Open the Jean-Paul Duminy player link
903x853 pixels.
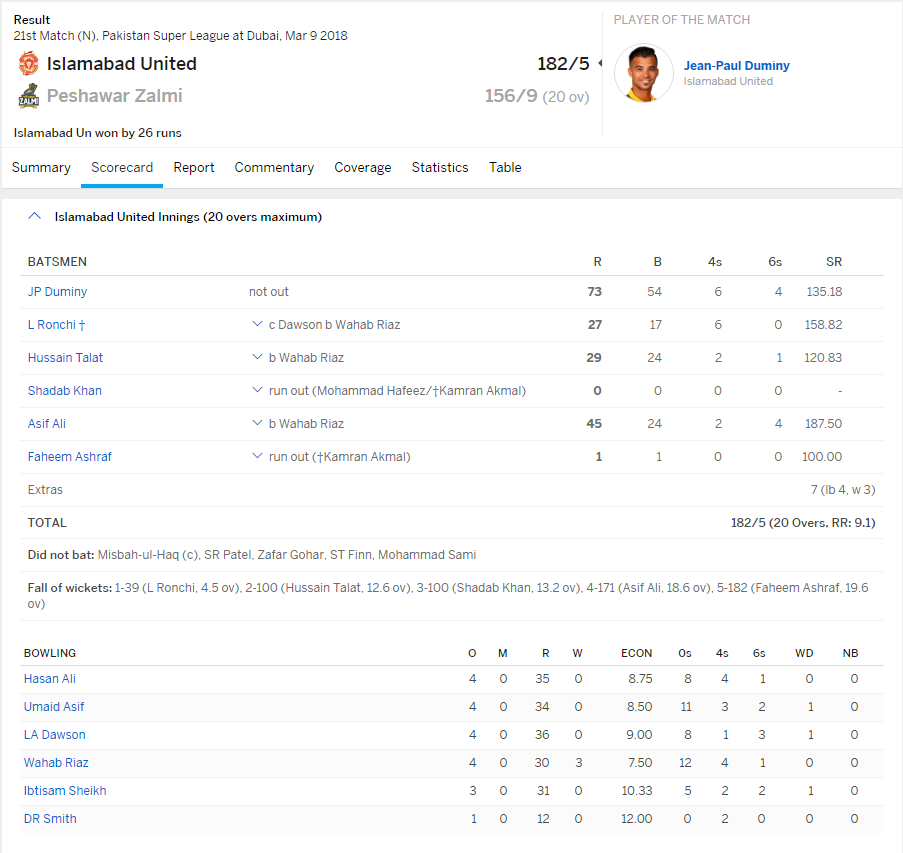coord(736,66)
